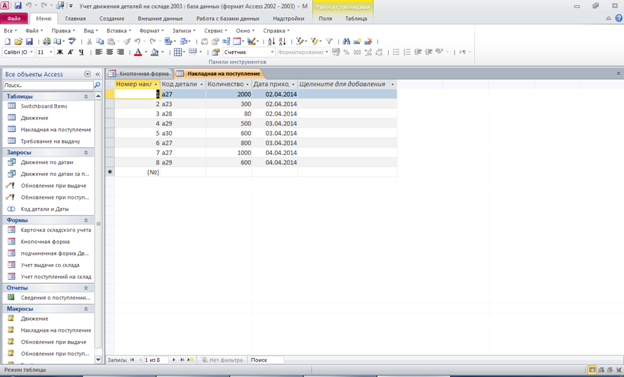
Task: Open the Все объекты Access pane menu arrow
Action: (x=87, y=74)
